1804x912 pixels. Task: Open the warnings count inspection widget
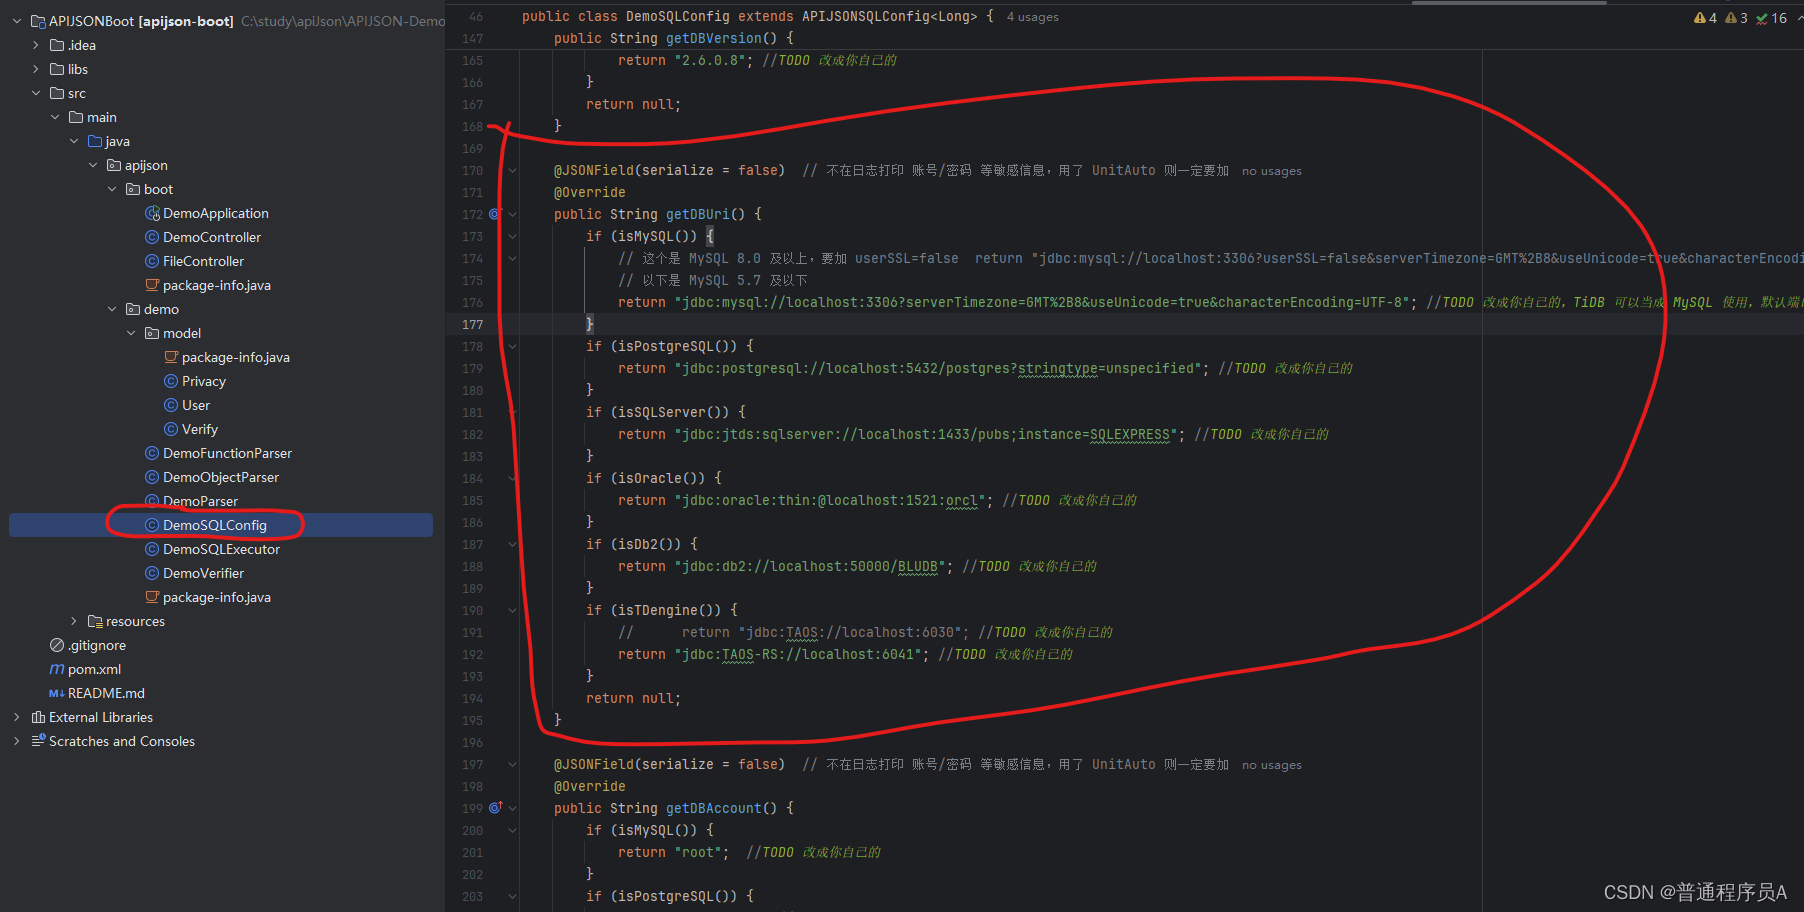coord(1706,18)
